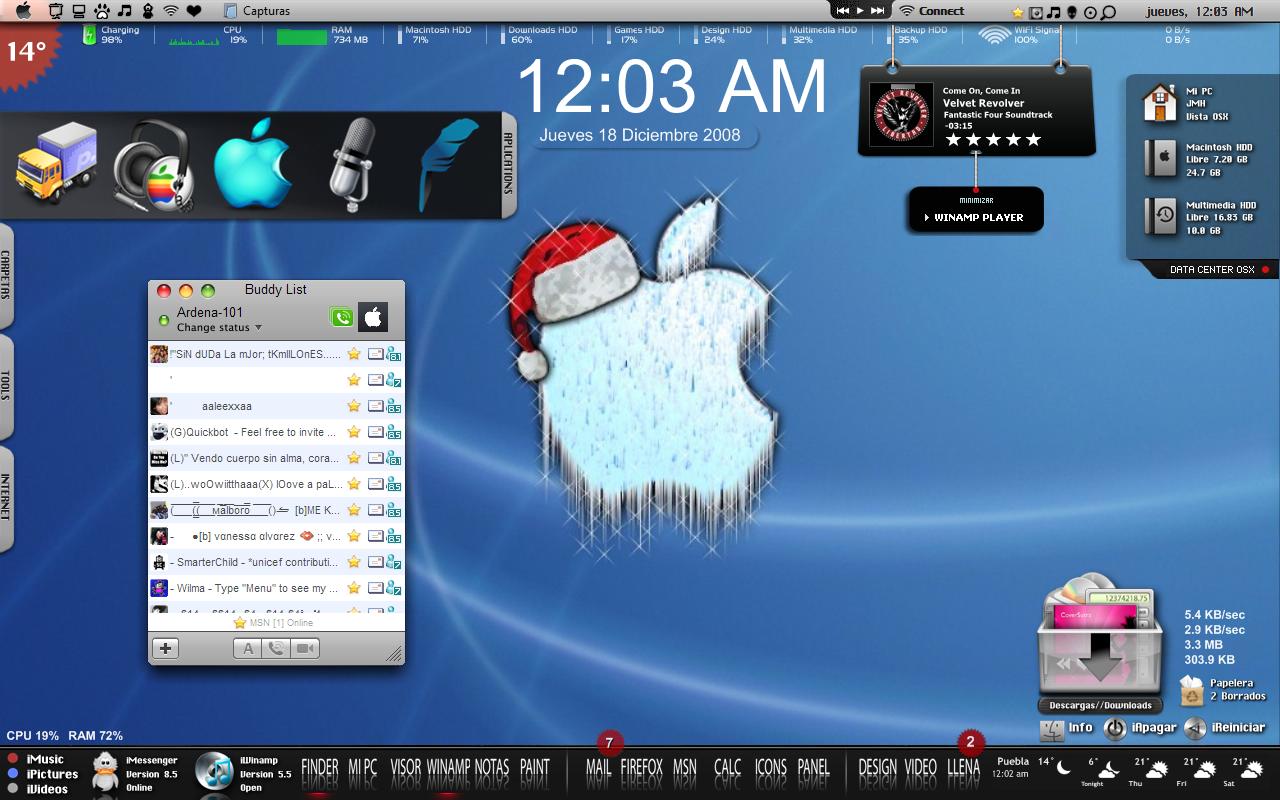This screenshot has height=800, width=1280.
Task: Toggle favorite star for aaleexxaa
Action: click(x=353, y=406)
